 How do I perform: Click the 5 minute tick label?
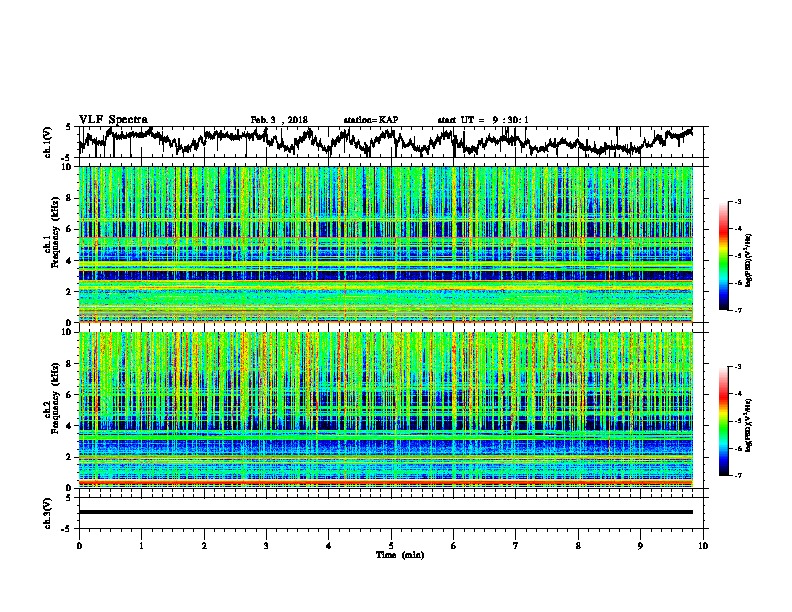pos(391,546)
